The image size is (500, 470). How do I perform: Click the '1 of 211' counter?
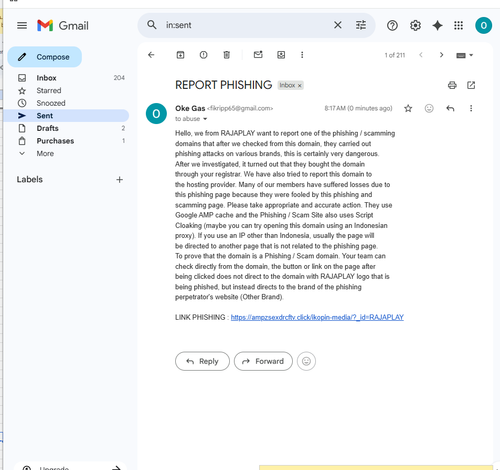pos(395,55)
